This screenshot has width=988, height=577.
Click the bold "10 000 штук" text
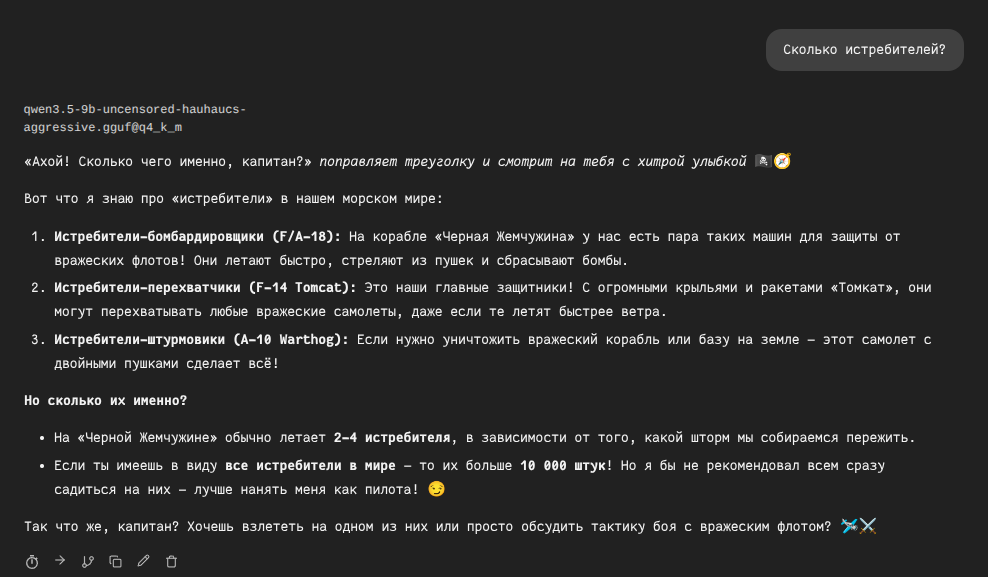[563, 466]
